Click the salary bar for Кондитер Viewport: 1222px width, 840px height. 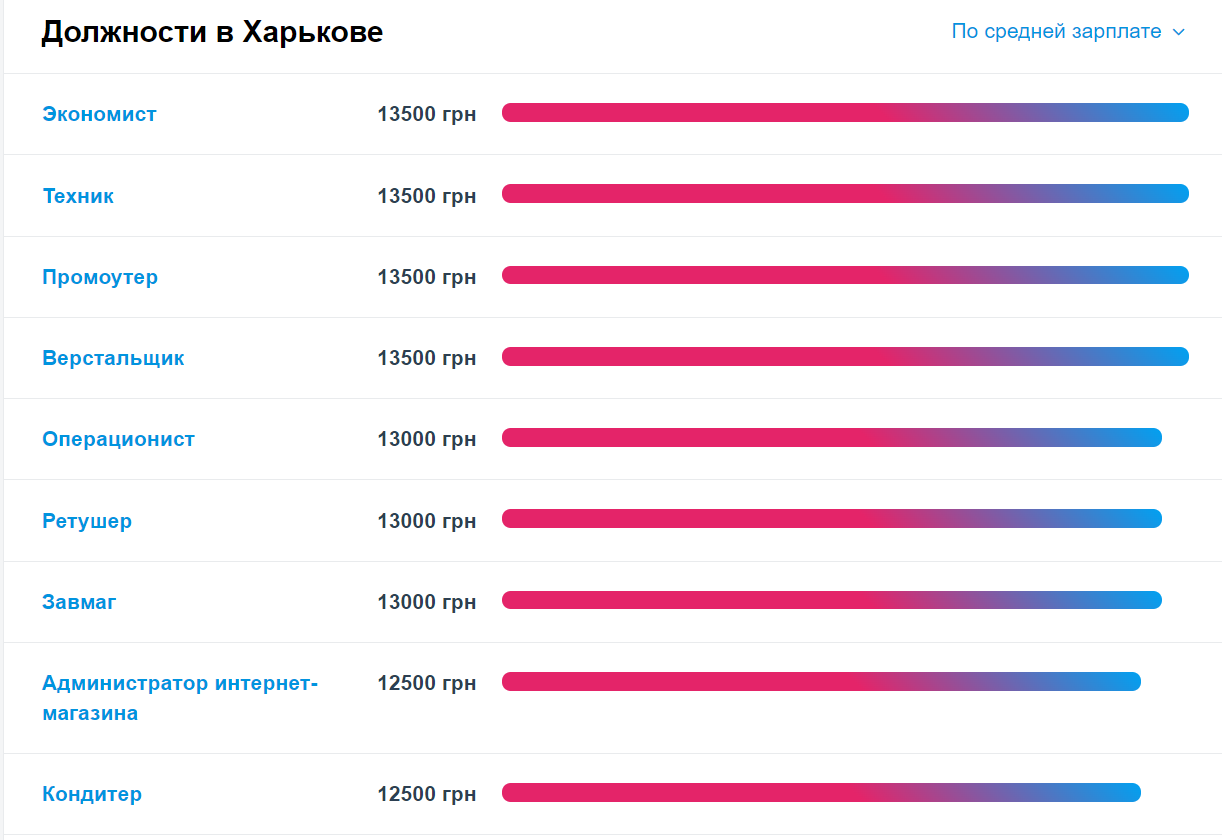[822, 792]
